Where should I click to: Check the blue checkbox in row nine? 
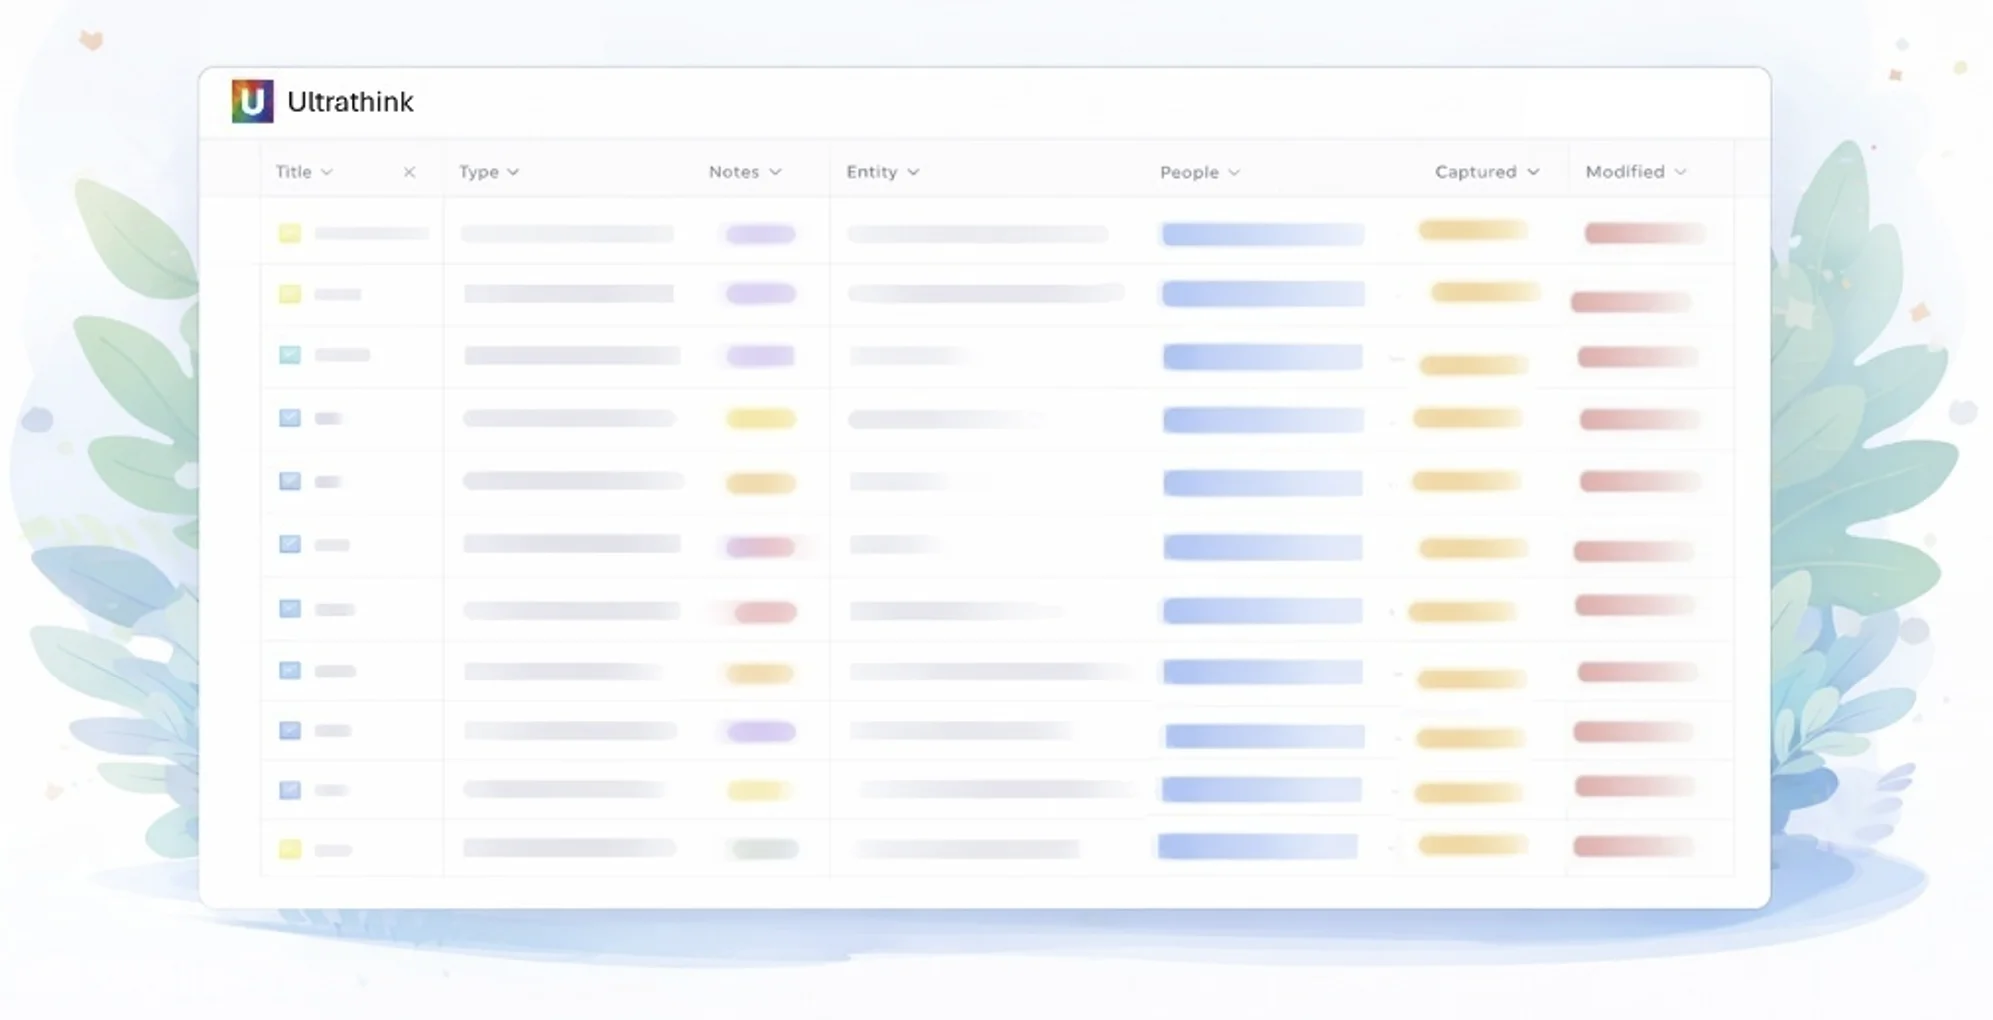coord(289,730)
